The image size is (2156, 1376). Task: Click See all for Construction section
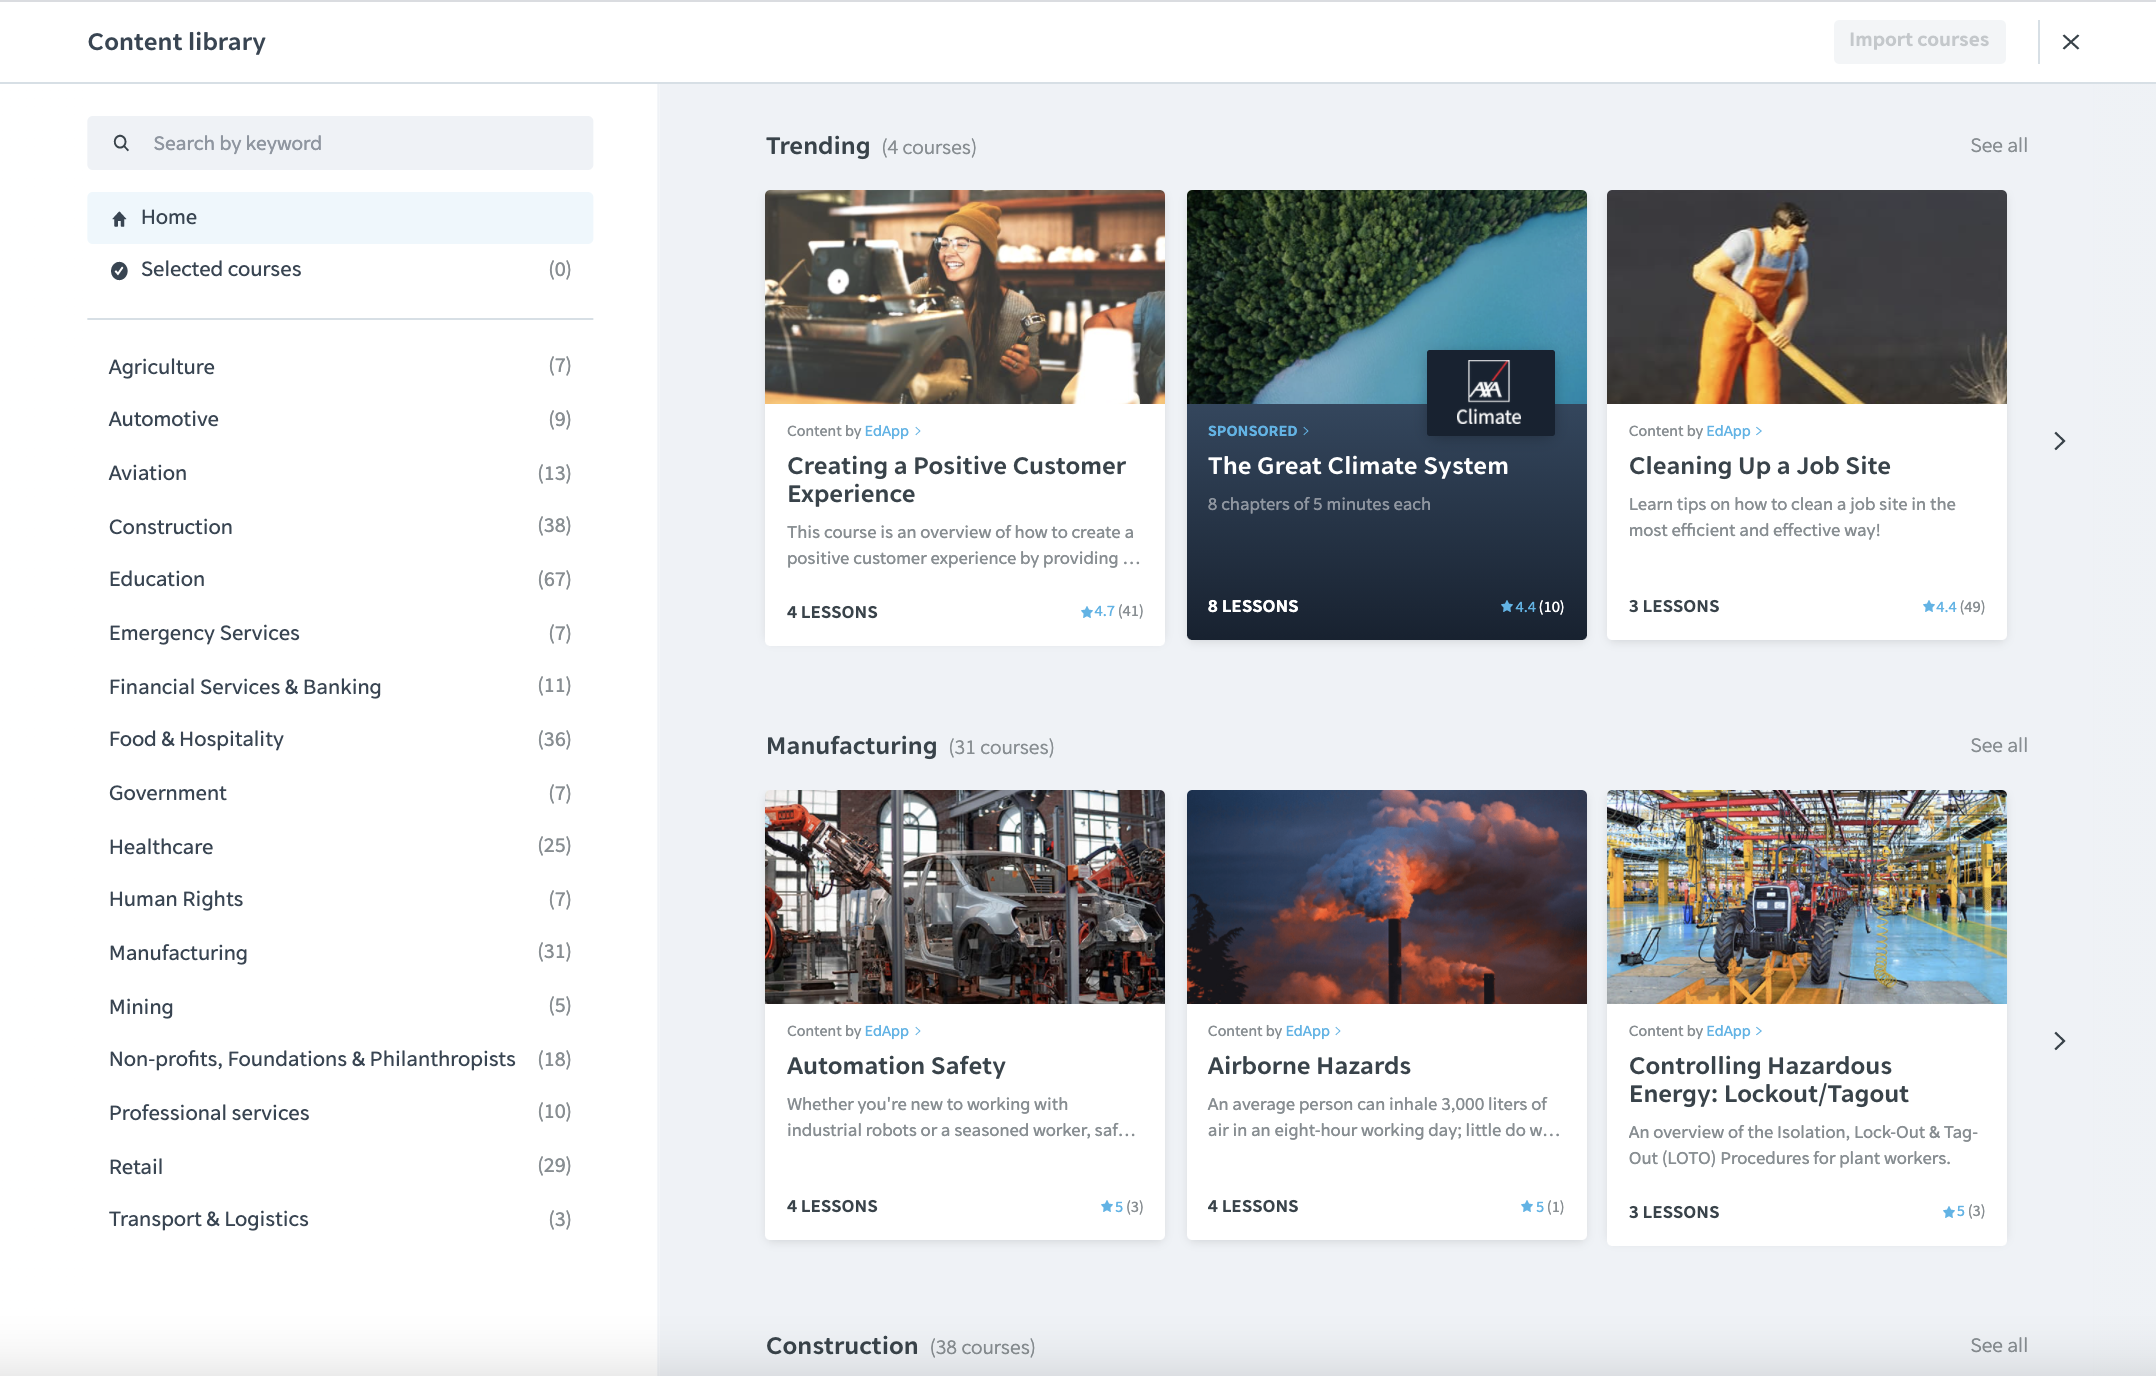(1998, 1345)
